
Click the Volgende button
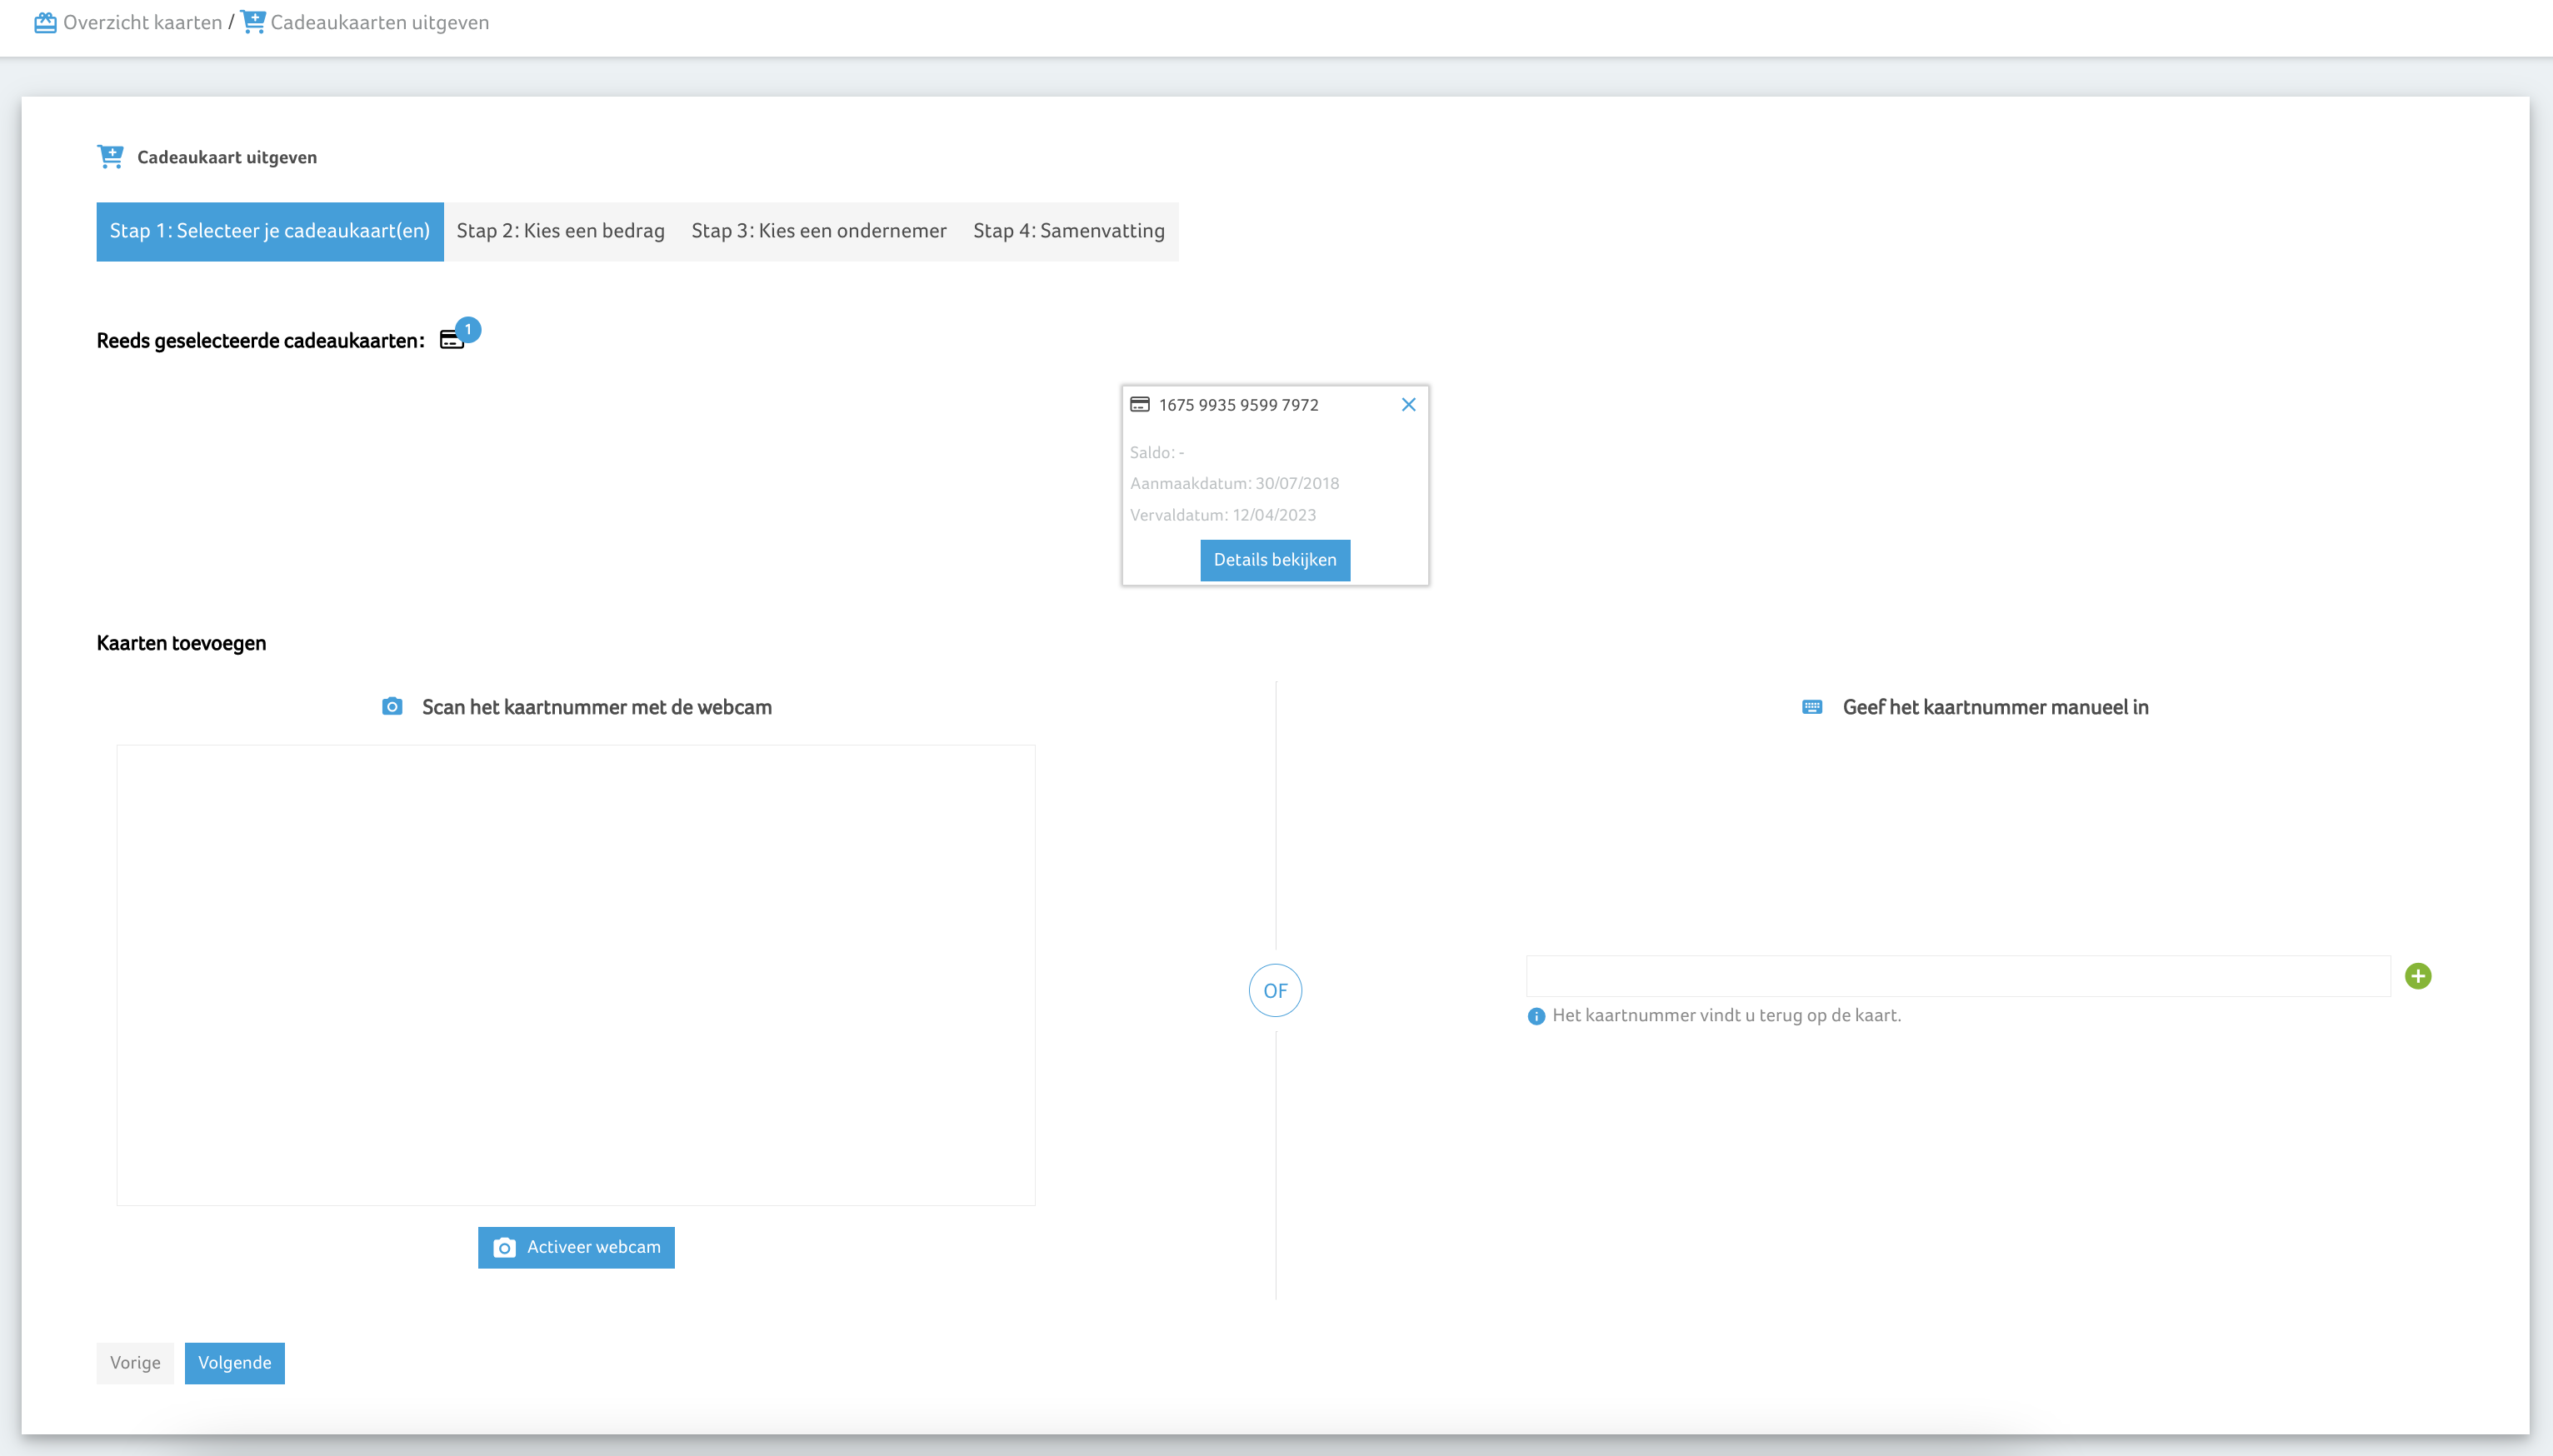click(234, 1363)
